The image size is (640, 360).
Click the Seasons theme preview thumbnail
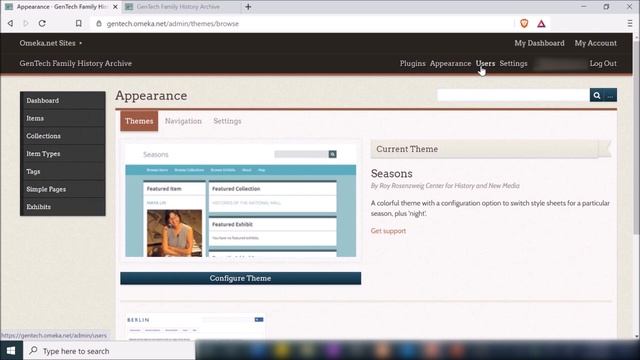click(x=241, y=200)
